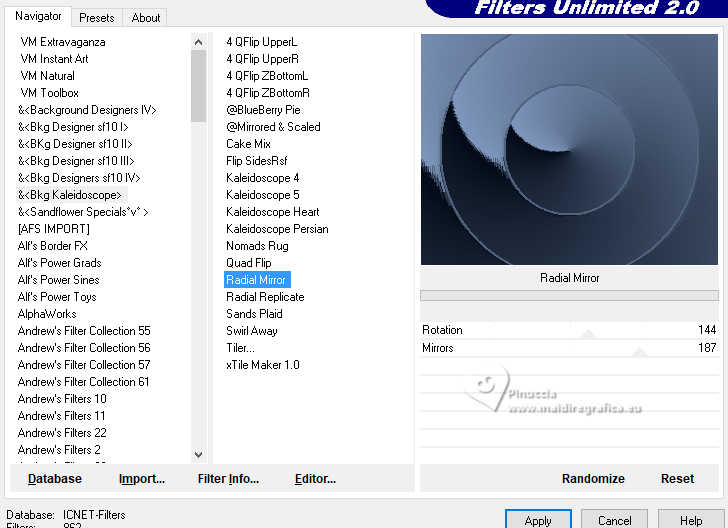The image size is (728, 528).
Task: Select Andrew's Filters 2 category
Action: pos(59,450)
